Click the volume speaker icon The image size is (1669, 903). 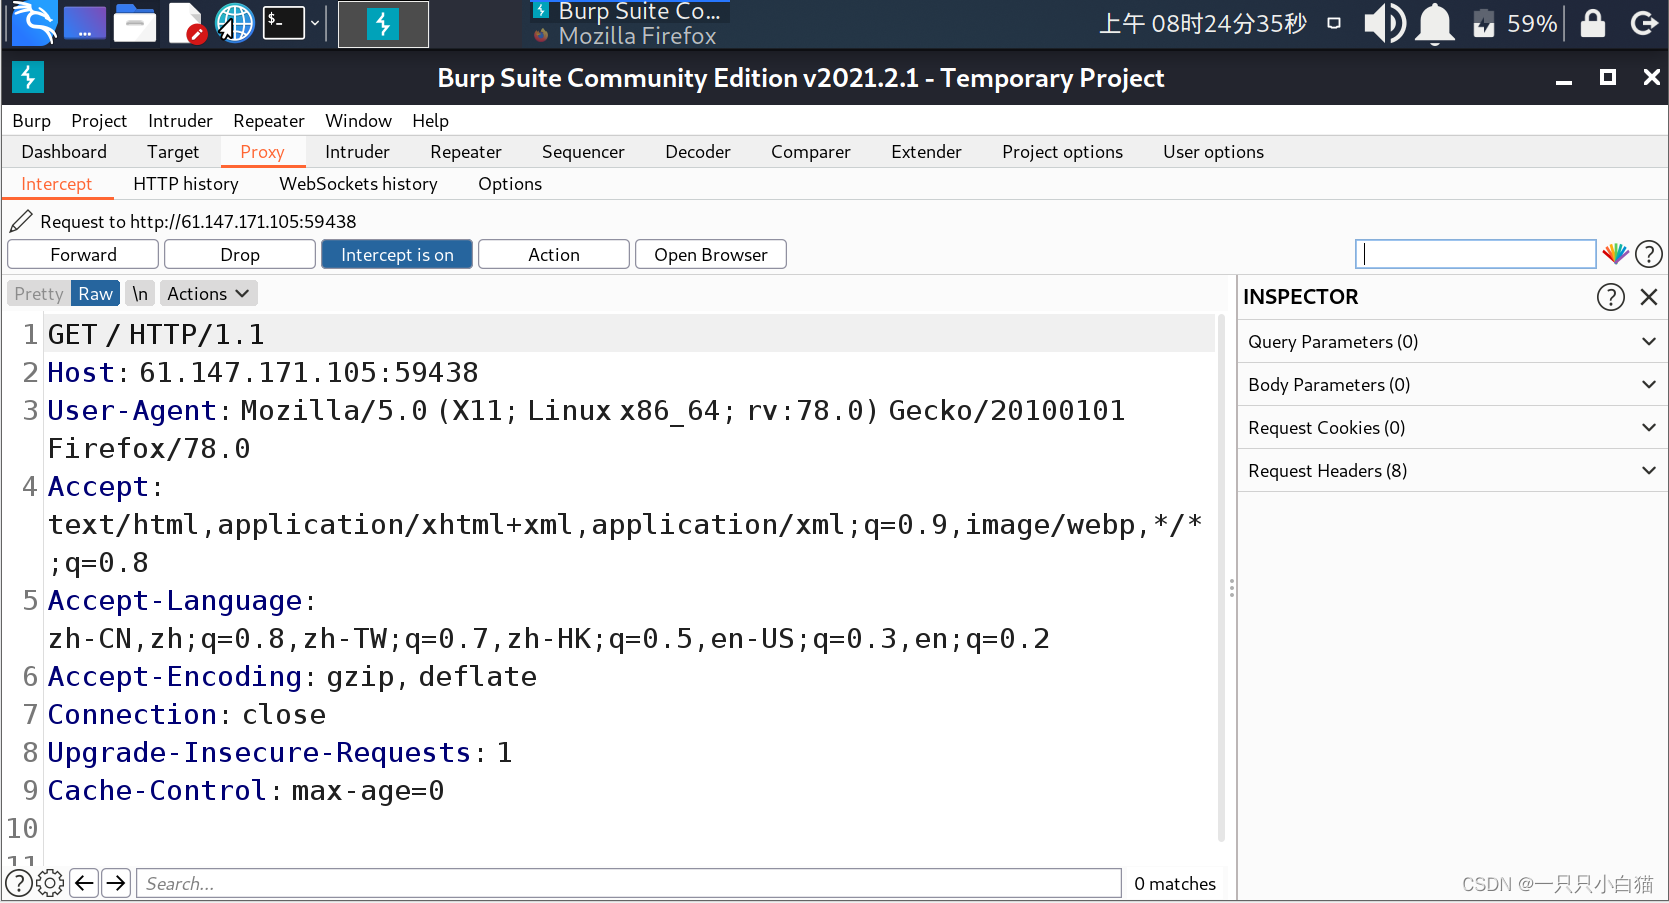tap(1385, 23)
